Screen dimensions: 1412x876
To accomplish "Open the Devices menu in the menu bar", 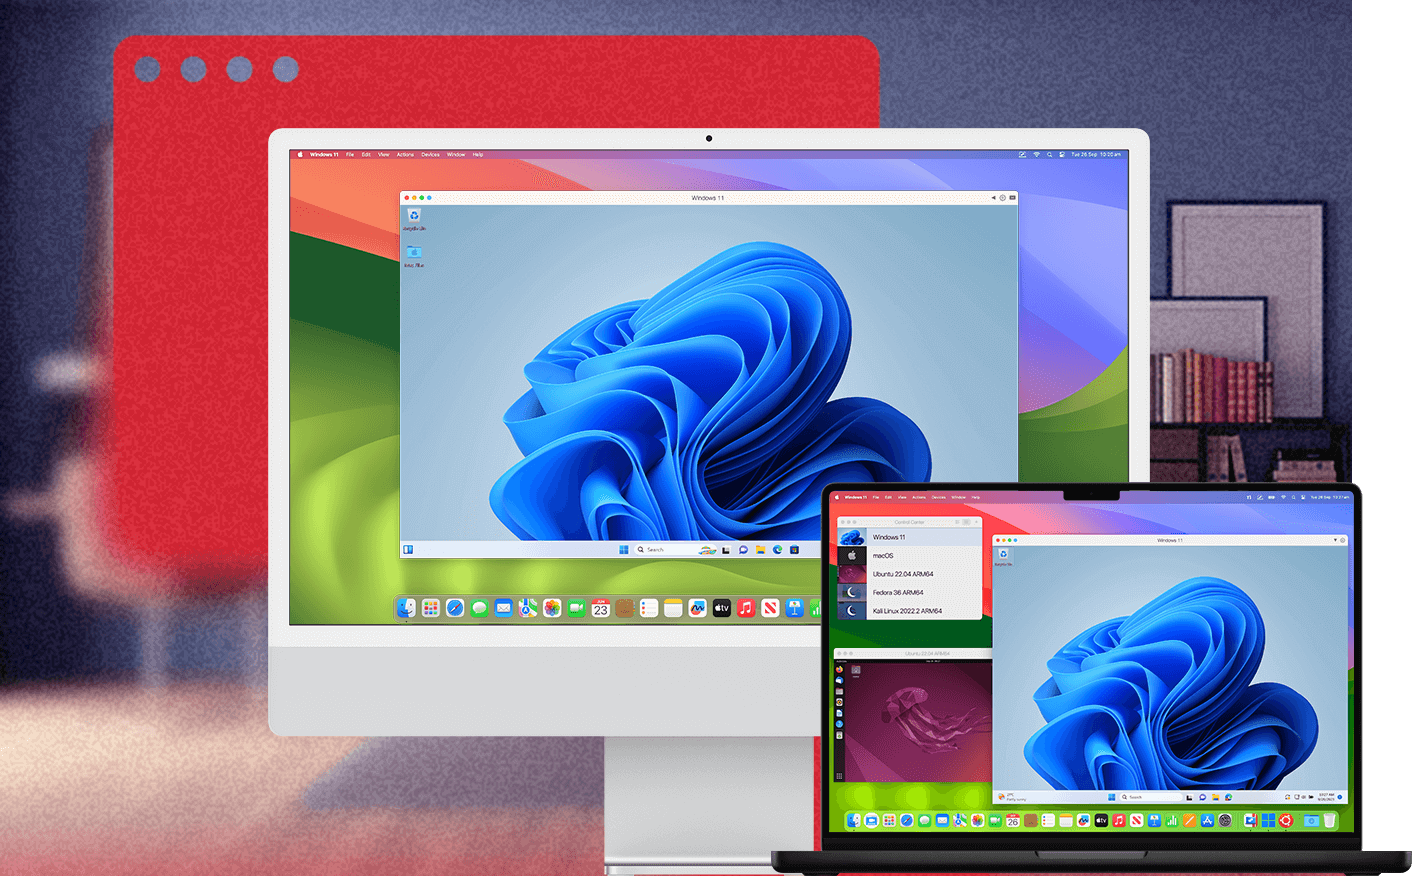I will point(429,155).
